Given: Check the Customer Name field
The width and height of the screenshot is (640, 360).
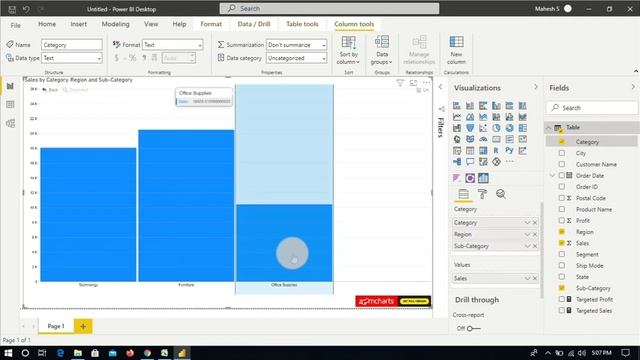Looking at the screenshot, I should [562, 164].
